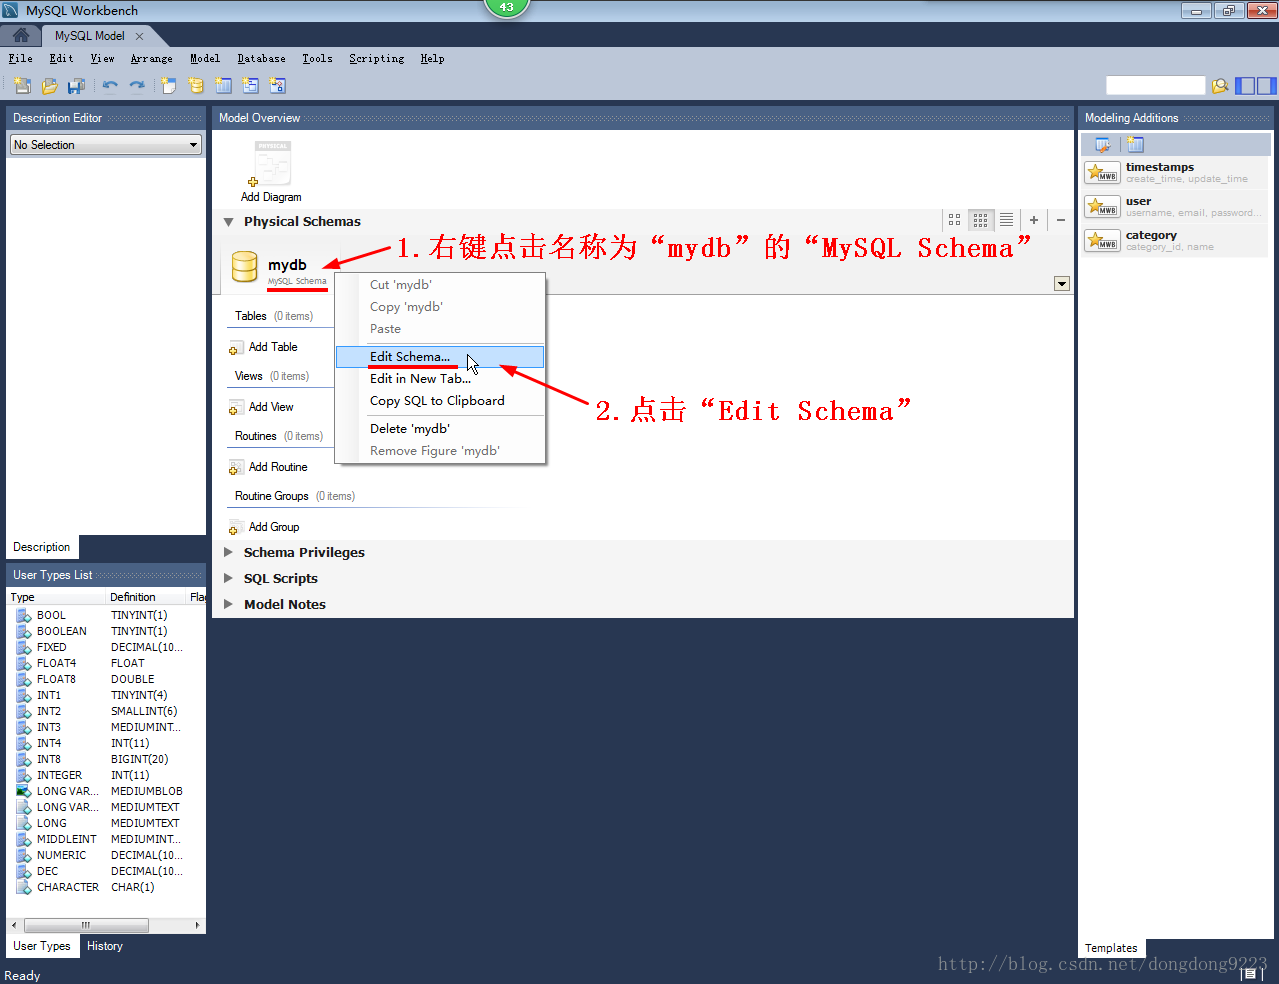Screen dimensions: 1279x984
Task: Switch schema view to large icons
Action: point(954,220)
